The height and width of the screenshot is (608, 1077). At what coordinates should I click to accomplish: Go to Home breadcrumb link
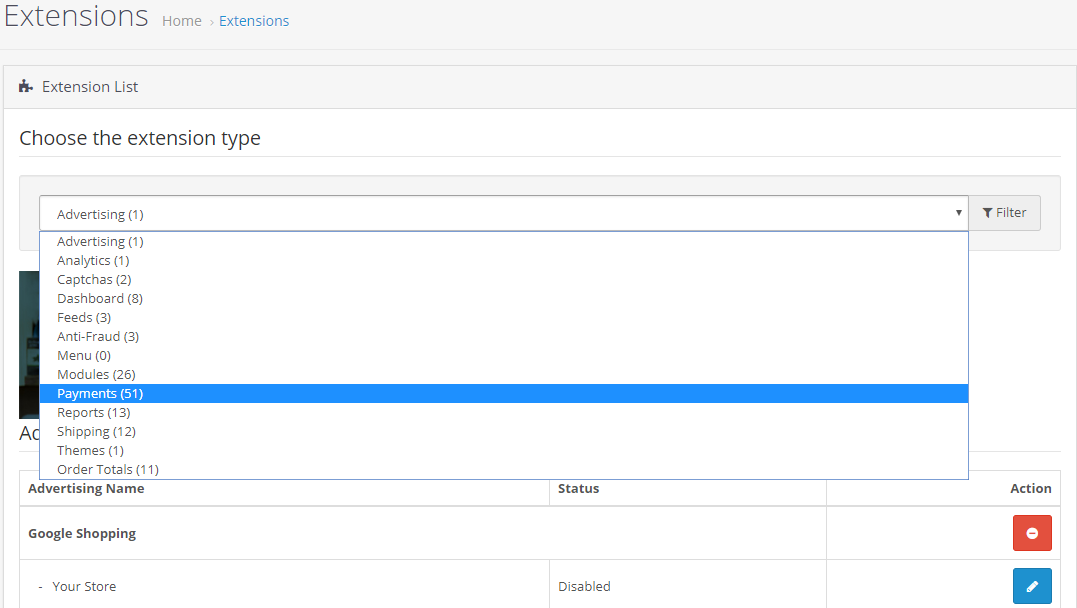pyautogui.click(x=182, y=21)
